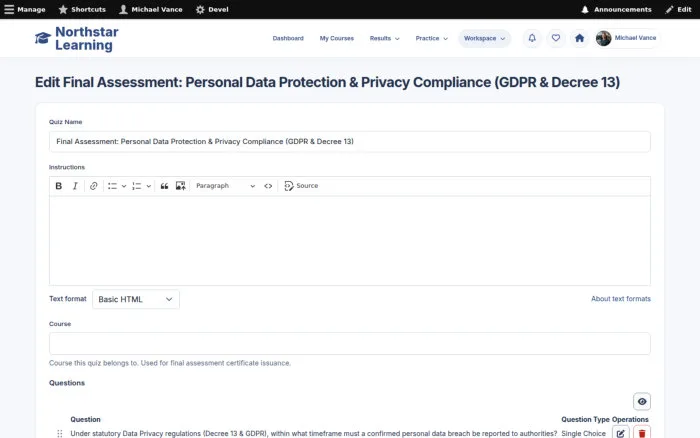Delete the data breach question
700x438 pixels.
(x=642, y=433)
